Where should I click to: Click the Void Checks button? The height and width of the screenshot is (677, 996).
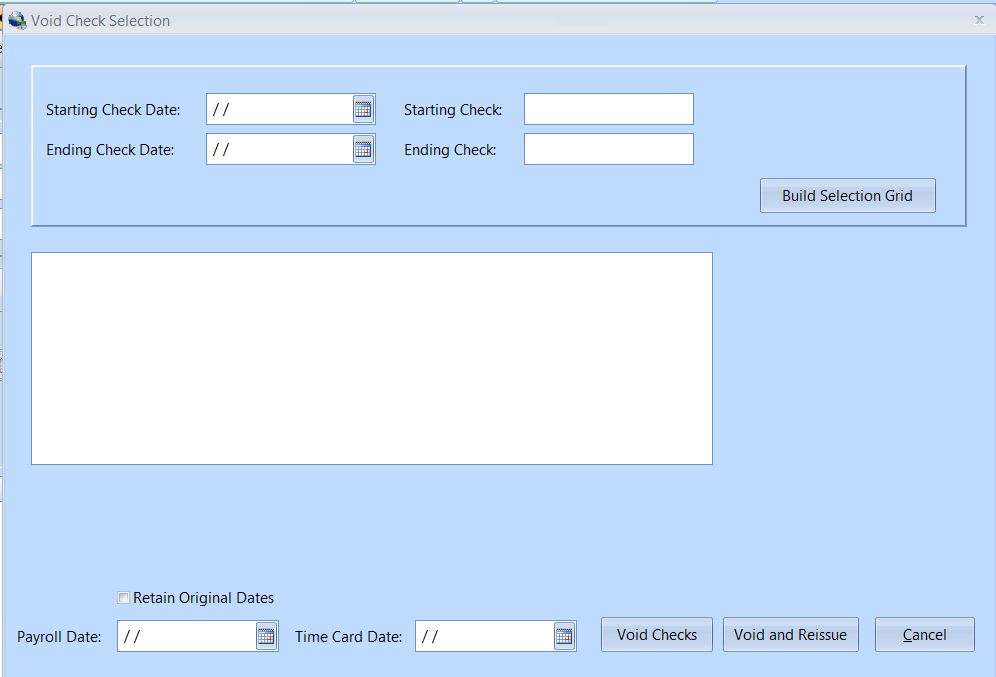[657, 634]
